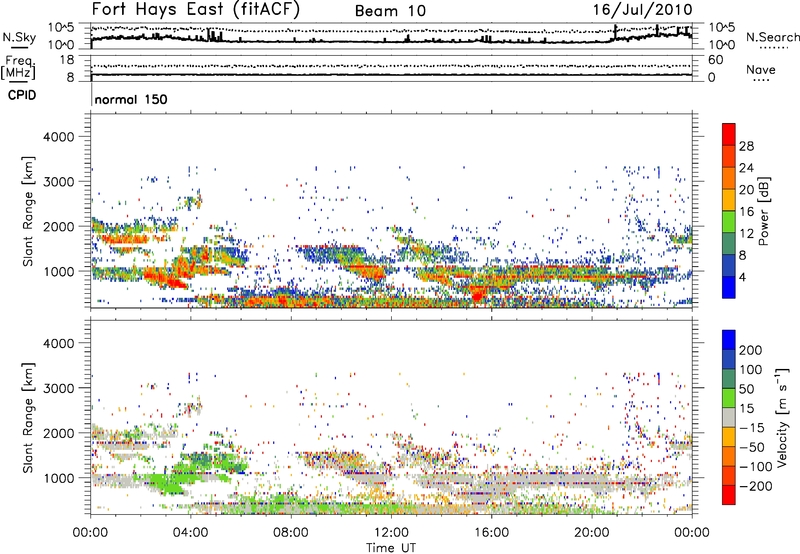Click the 'Nave' legend label
Screen dimensions: 800x554
tap(761, 70)
